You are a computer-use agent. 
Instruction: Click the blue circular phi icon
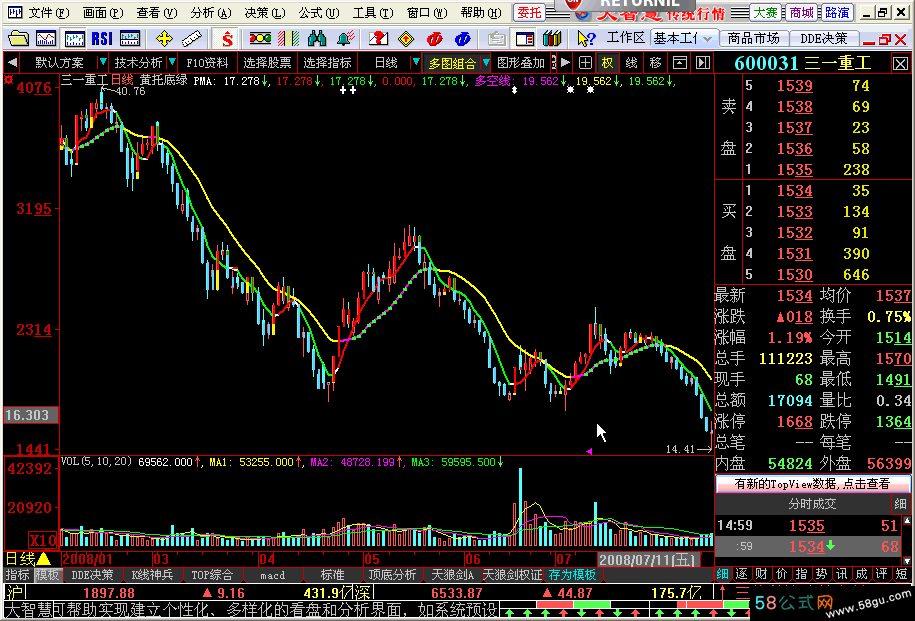(x=463, y=39)
